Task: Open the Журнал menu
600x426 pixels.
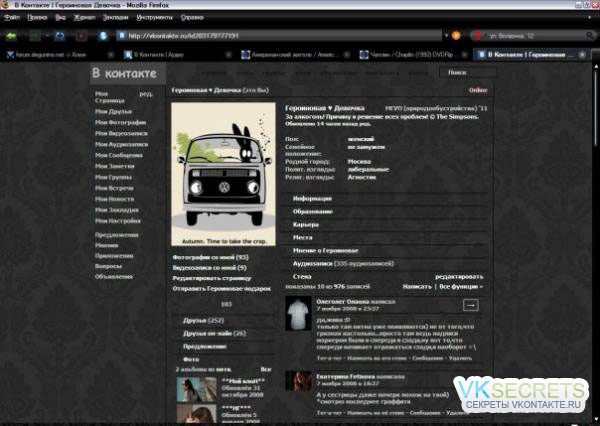Action: (84, 17)
